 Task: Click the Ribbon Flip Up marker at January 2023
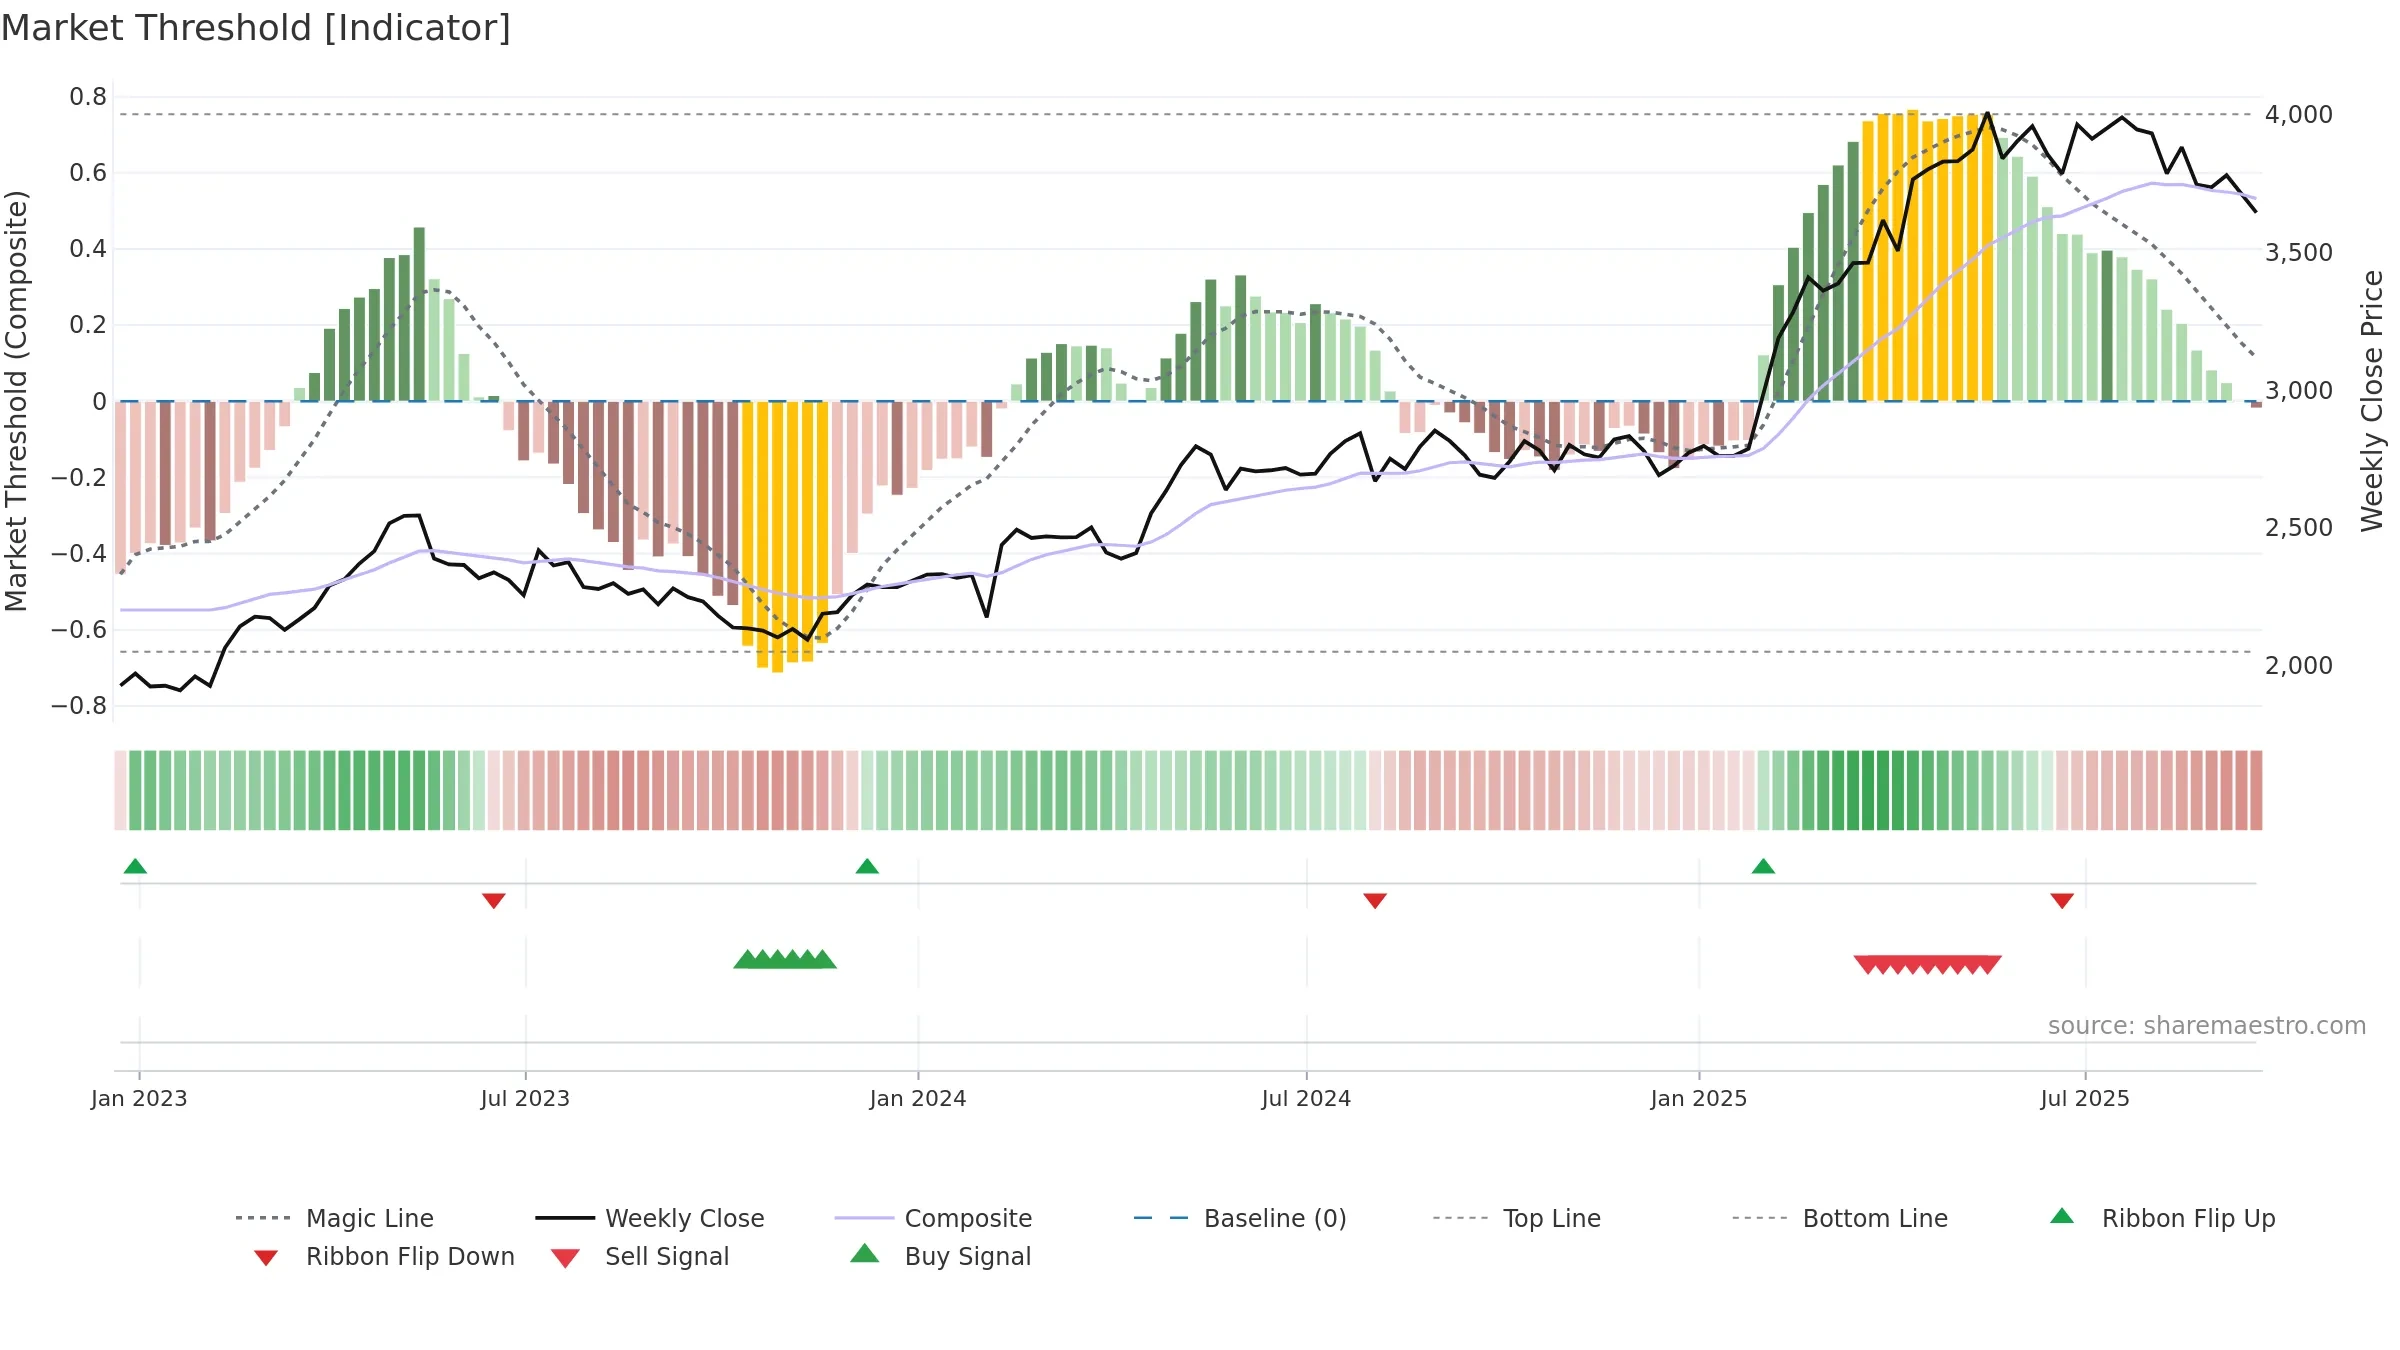(135, 866)
